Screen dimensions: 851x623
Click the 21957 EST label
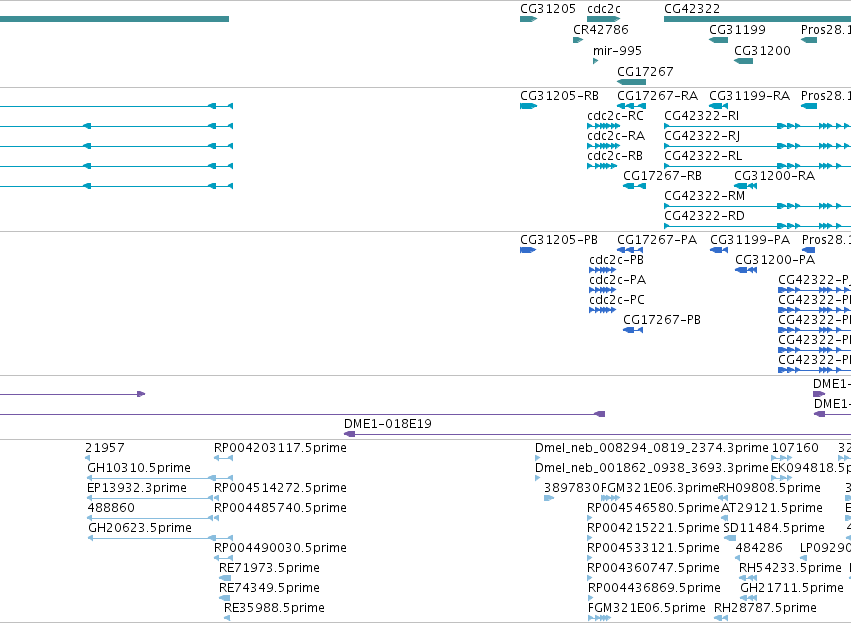click(x=105, y=448)
